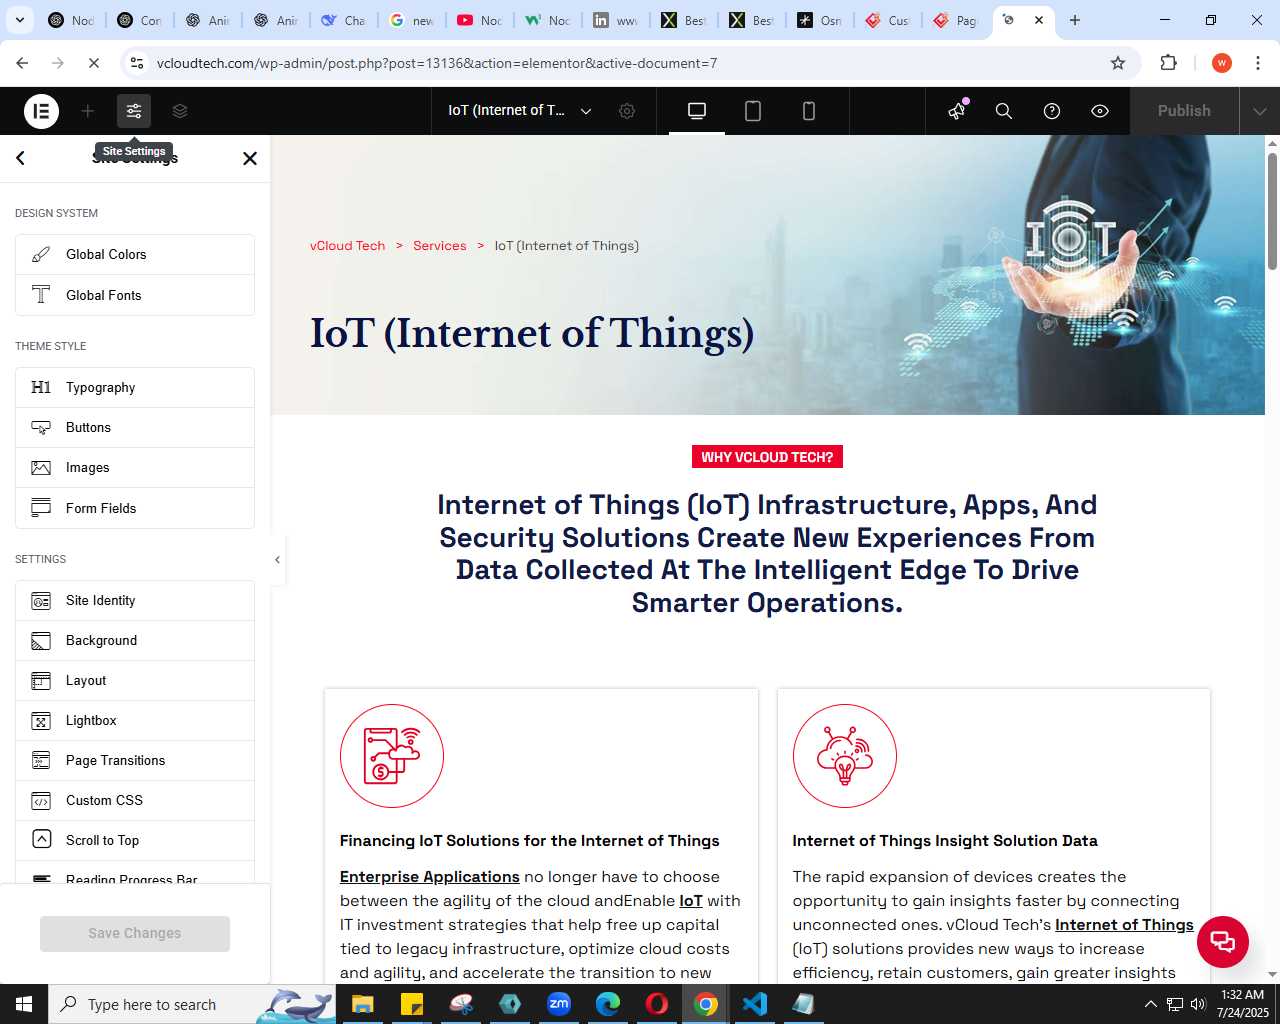
Task: Open the Windows Start menu
Action: pyautogui.click(x=24, y=1004)
